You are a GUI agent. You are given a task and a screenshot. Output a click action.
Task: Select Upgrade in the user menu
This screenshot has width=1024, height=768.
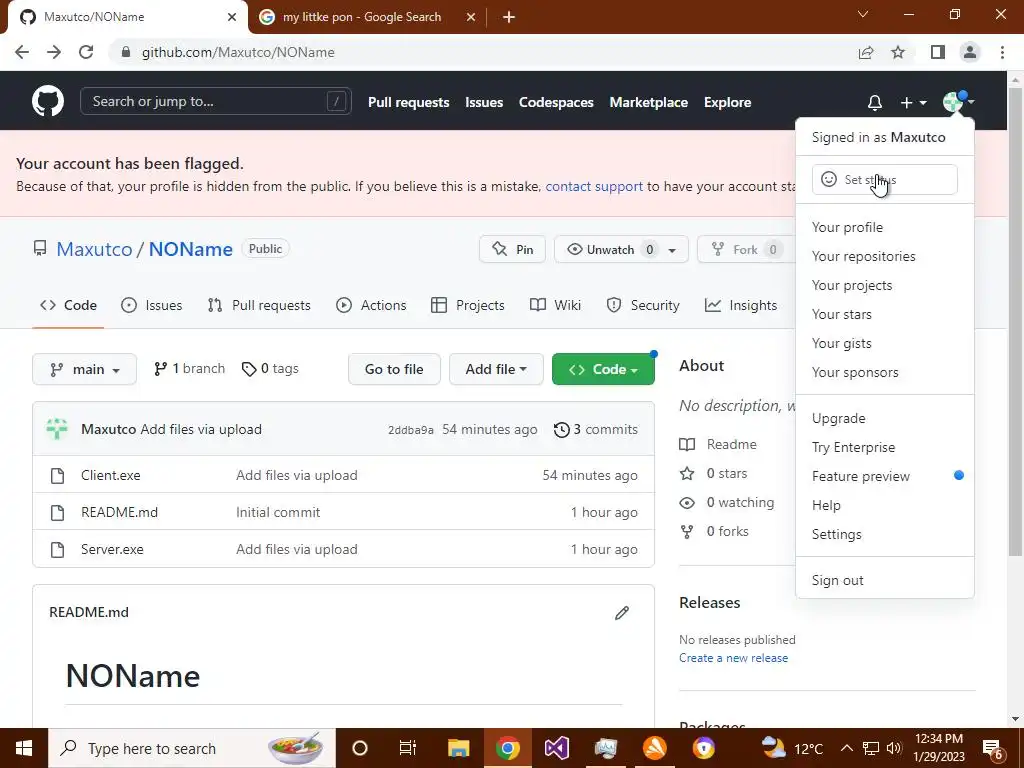839,418
